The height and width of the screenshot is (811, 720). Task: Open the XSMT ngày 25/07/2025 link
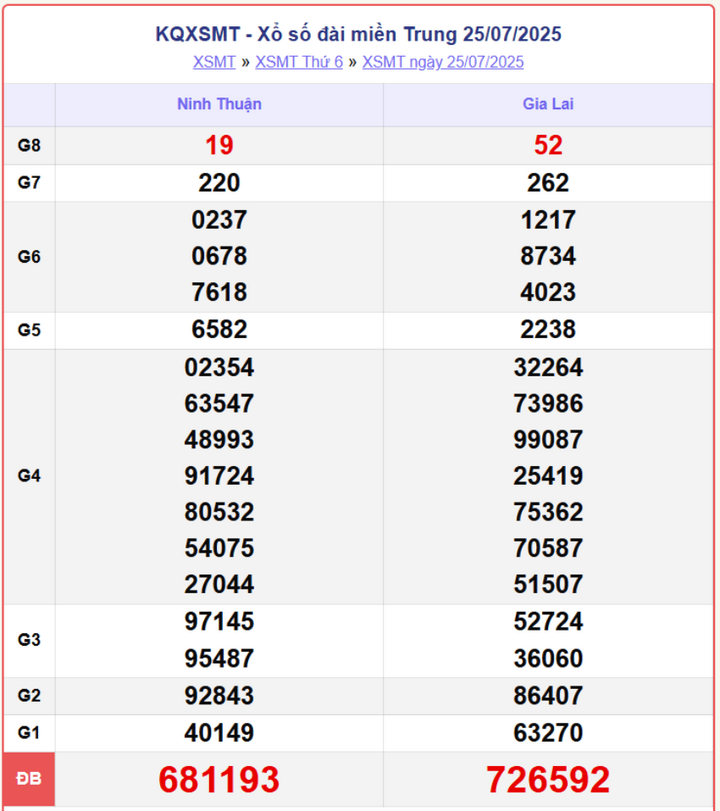pos(443,62)
